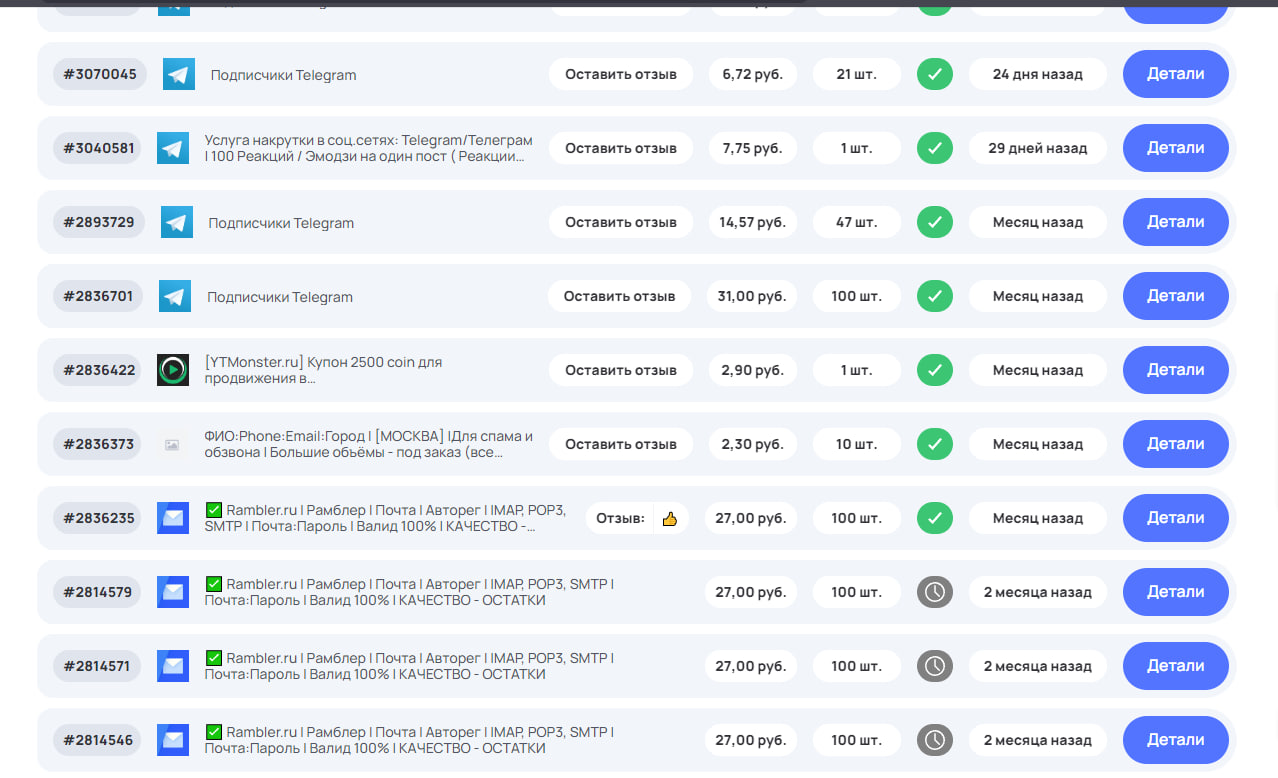Click order number #2836235 badge

point(99,518)
